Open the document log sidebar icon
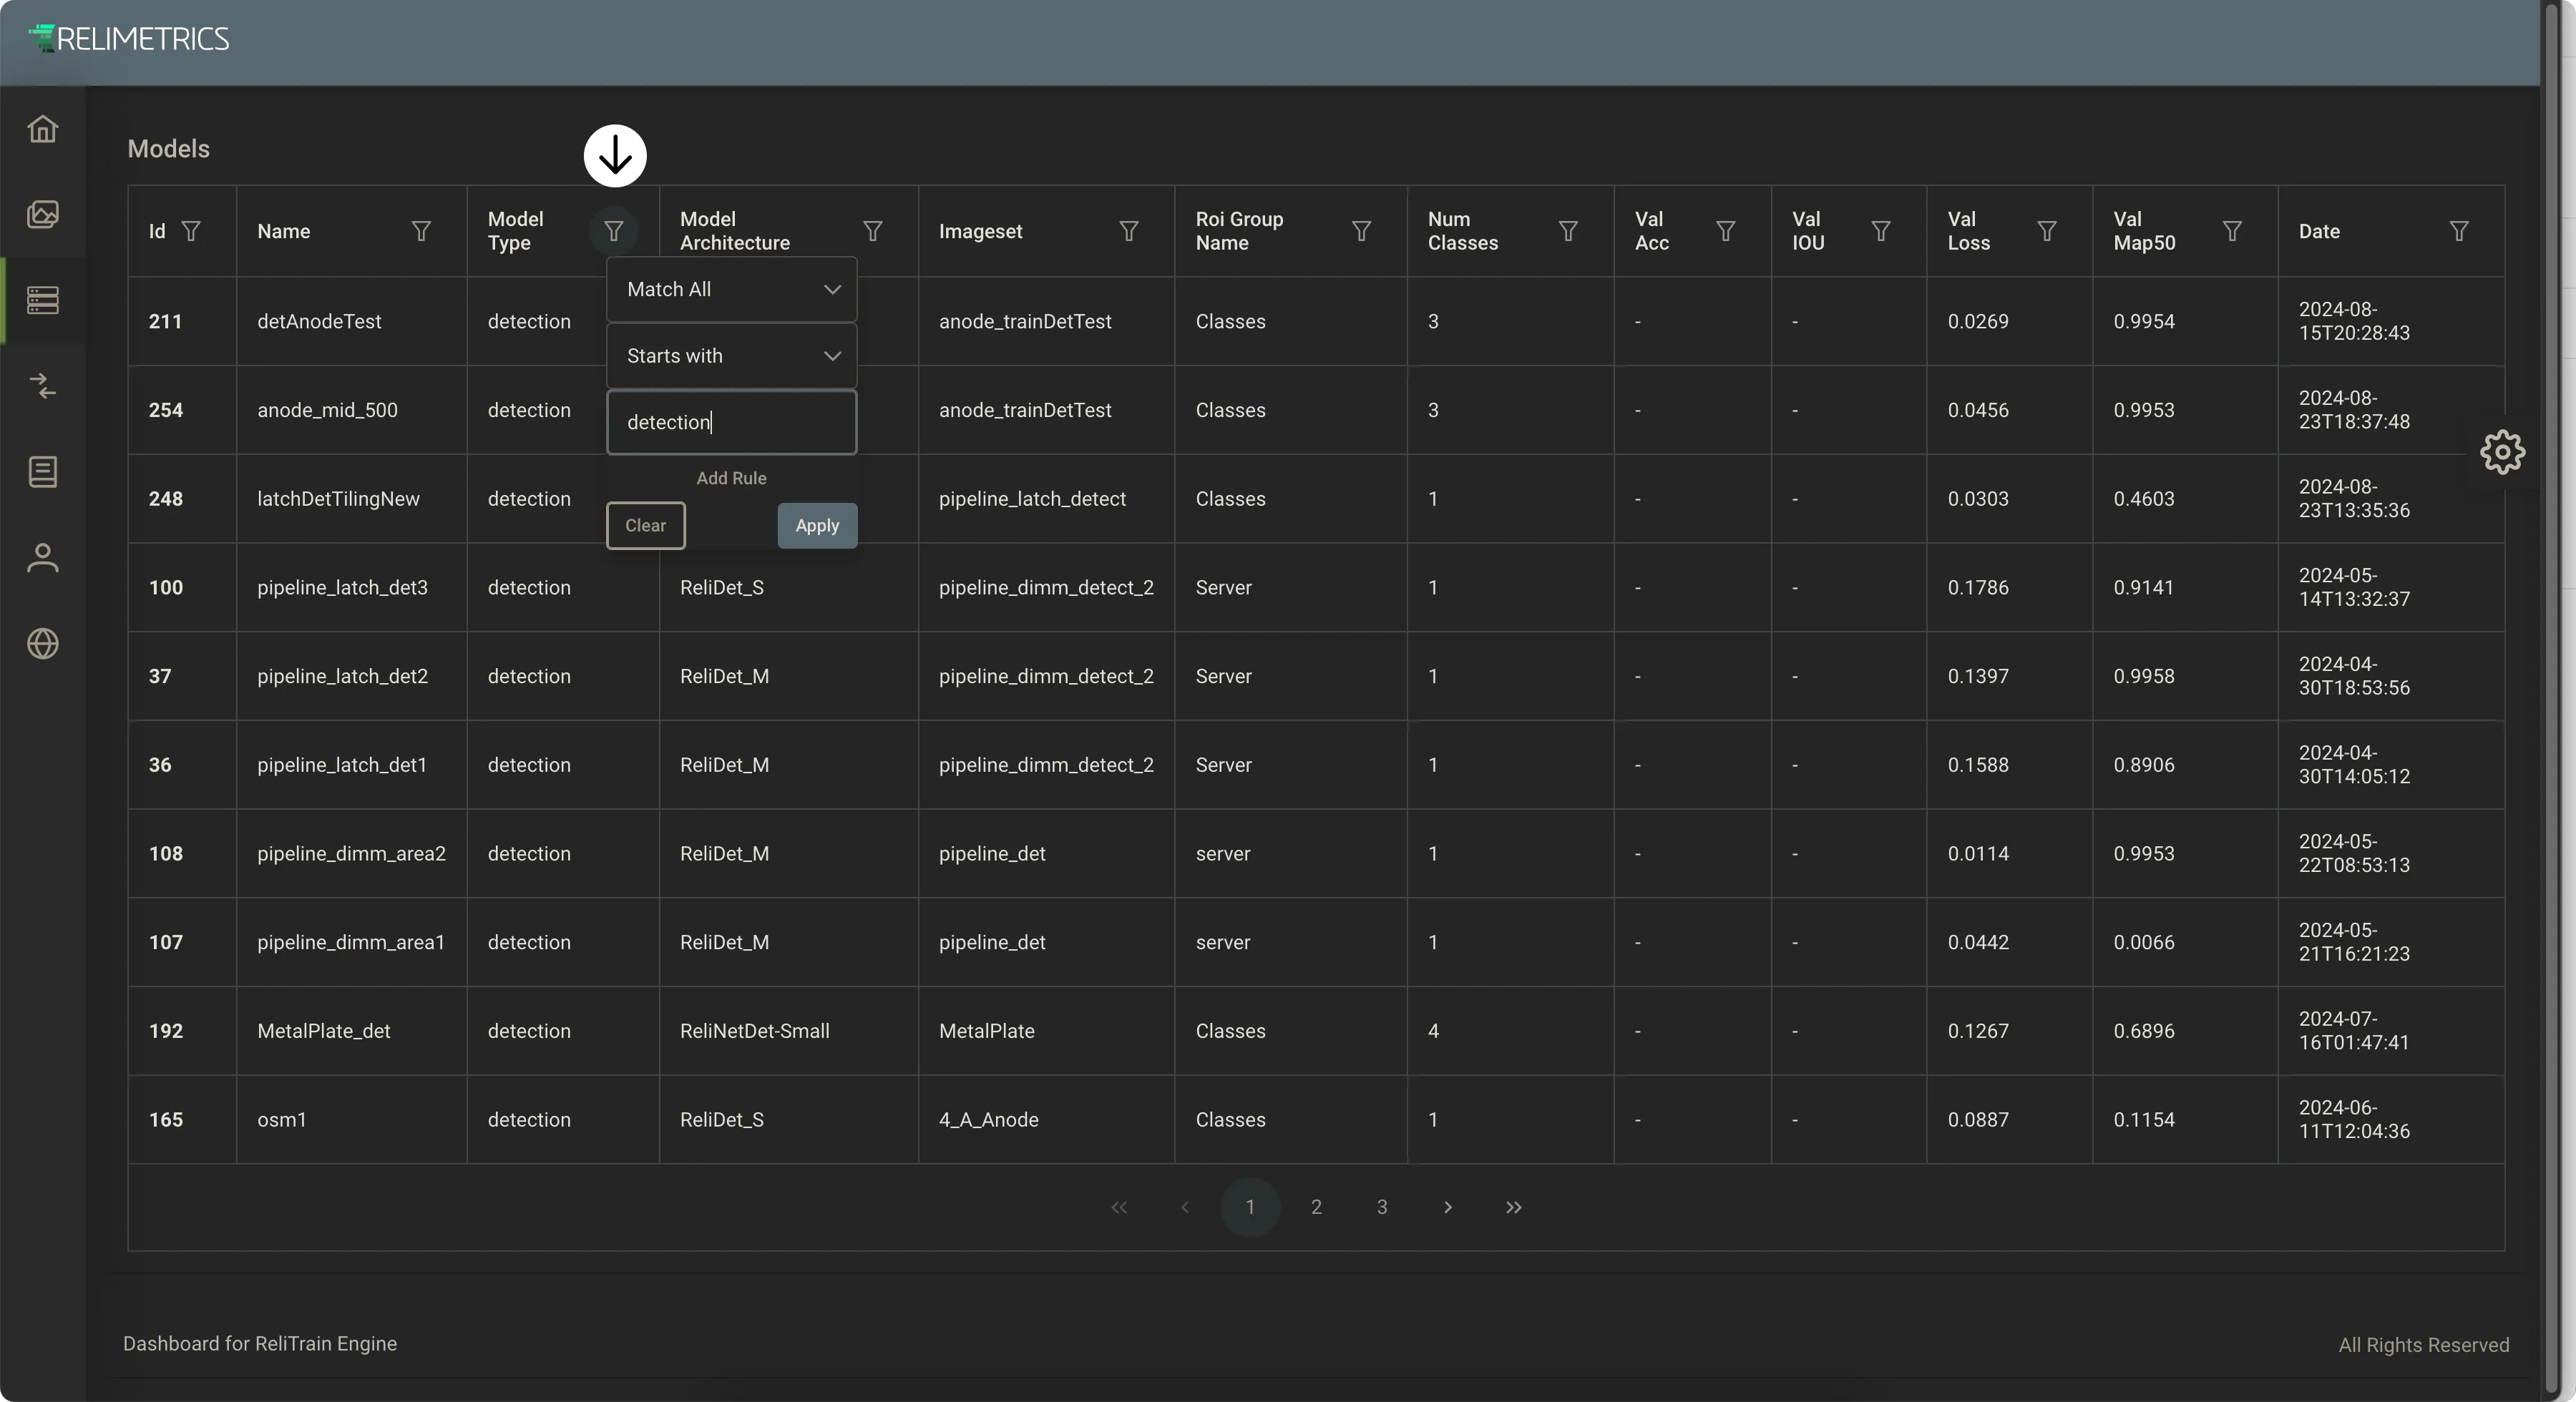Image resolution: width=2576 pixels, height=1402 pixels. click(x=42, y=472)
